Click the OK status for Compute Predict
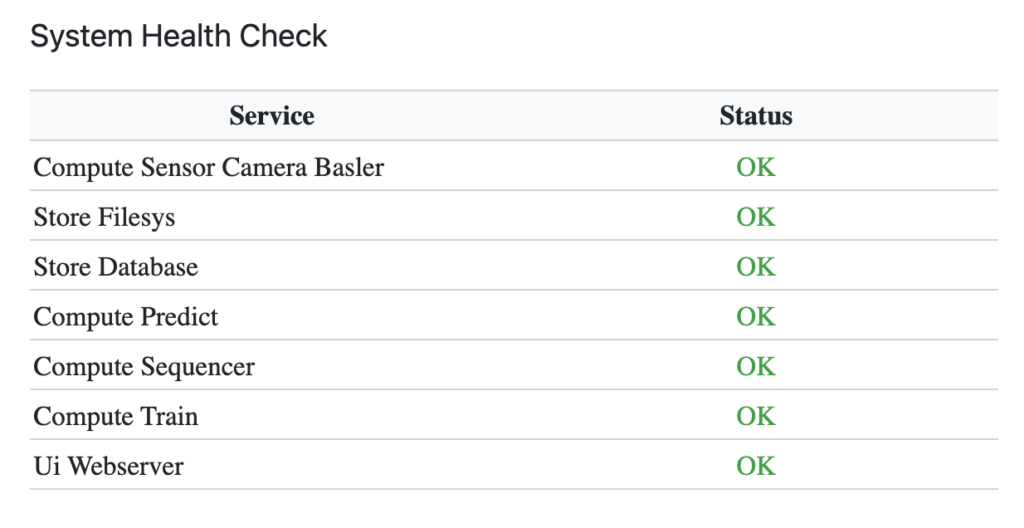This screenshot has height=528, width=1024. click(x=755, y=317)
